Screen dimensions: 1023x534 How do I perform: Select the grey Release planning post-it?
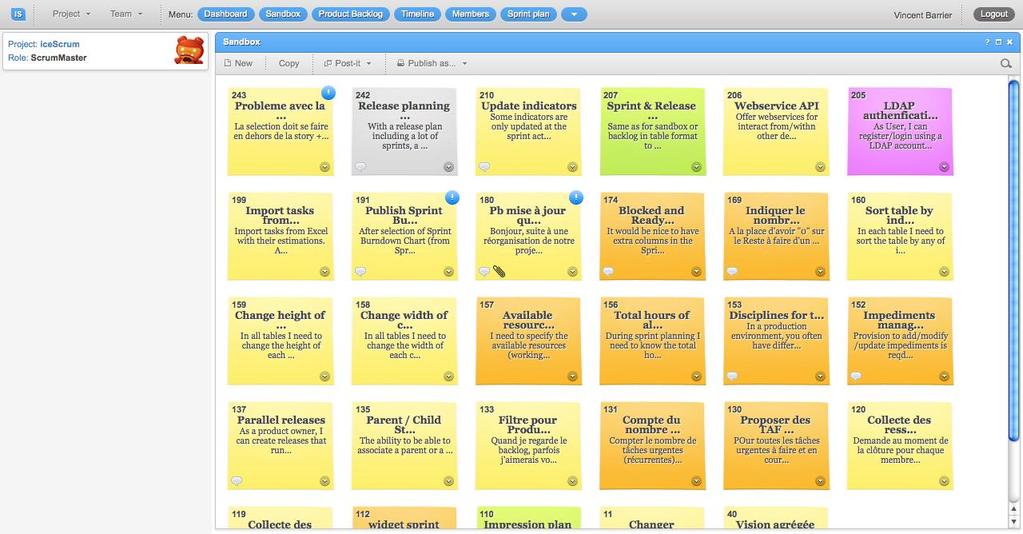(x=405, y=132)
